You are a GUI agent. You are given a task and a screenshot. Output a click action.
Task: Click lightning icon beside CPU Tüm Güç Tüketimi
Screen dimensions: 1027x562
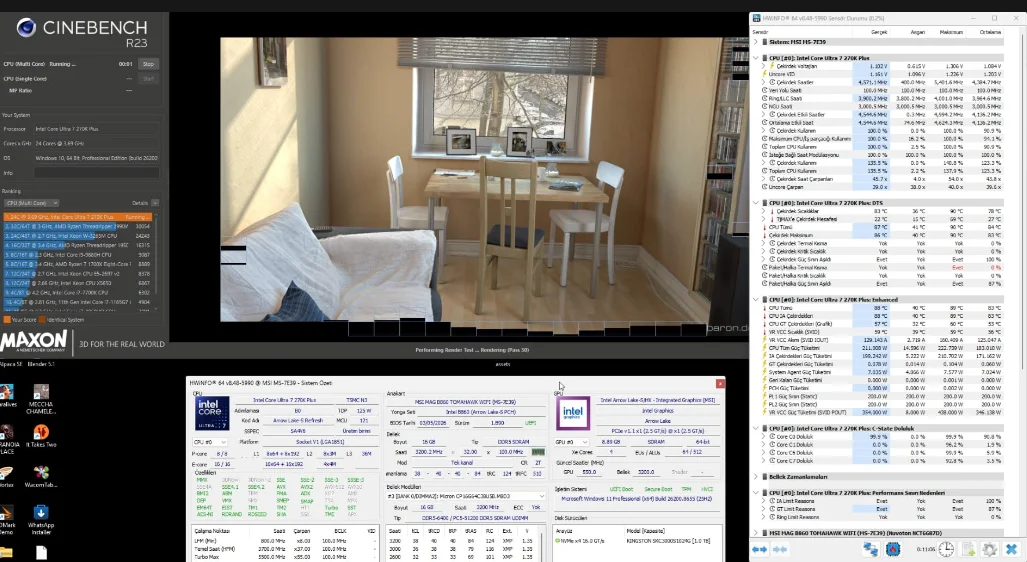pyautogui.click(x=764, y=348)
